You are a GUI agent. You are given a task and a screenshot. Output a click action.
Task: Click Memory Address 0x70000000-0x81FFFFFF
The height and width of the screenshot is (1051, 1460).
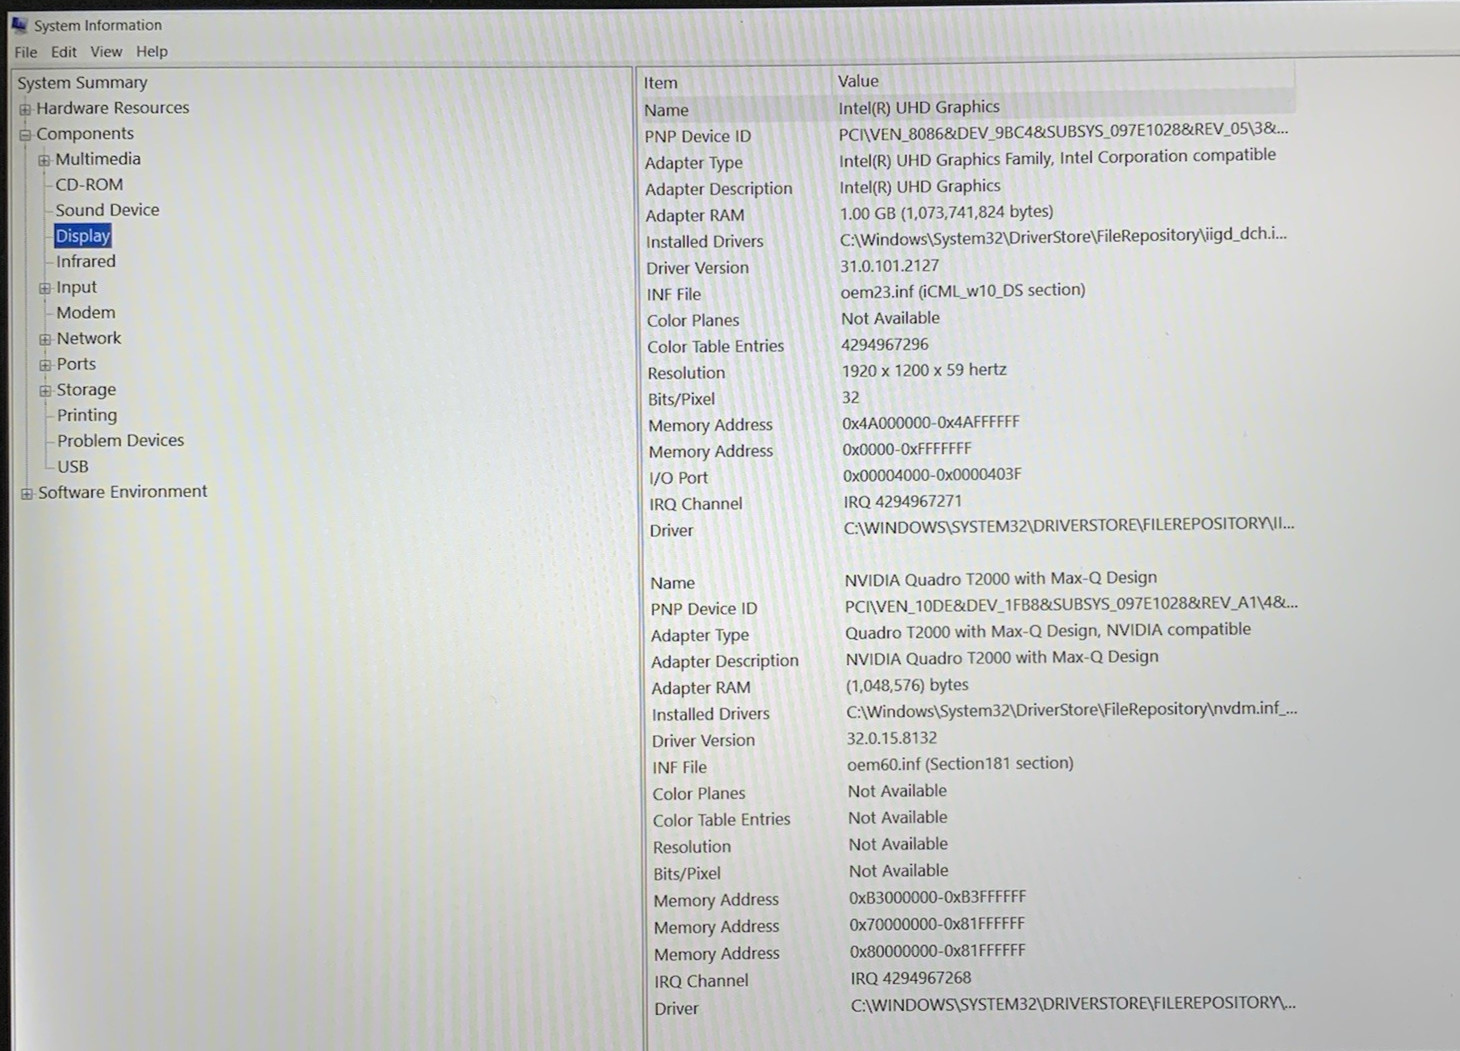pyautogui.click(x=937, y=924)
